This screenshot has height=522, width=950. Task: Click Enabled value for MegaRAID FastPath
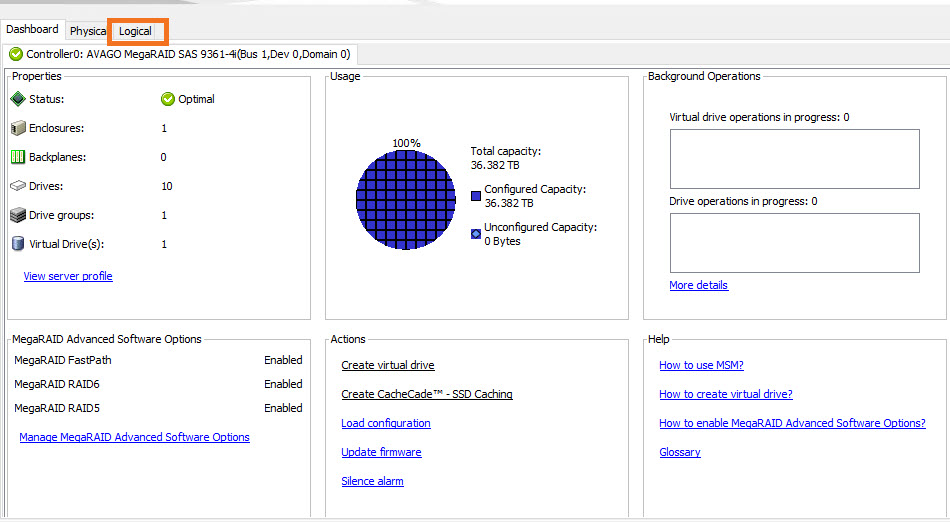[x=283, y=360]
